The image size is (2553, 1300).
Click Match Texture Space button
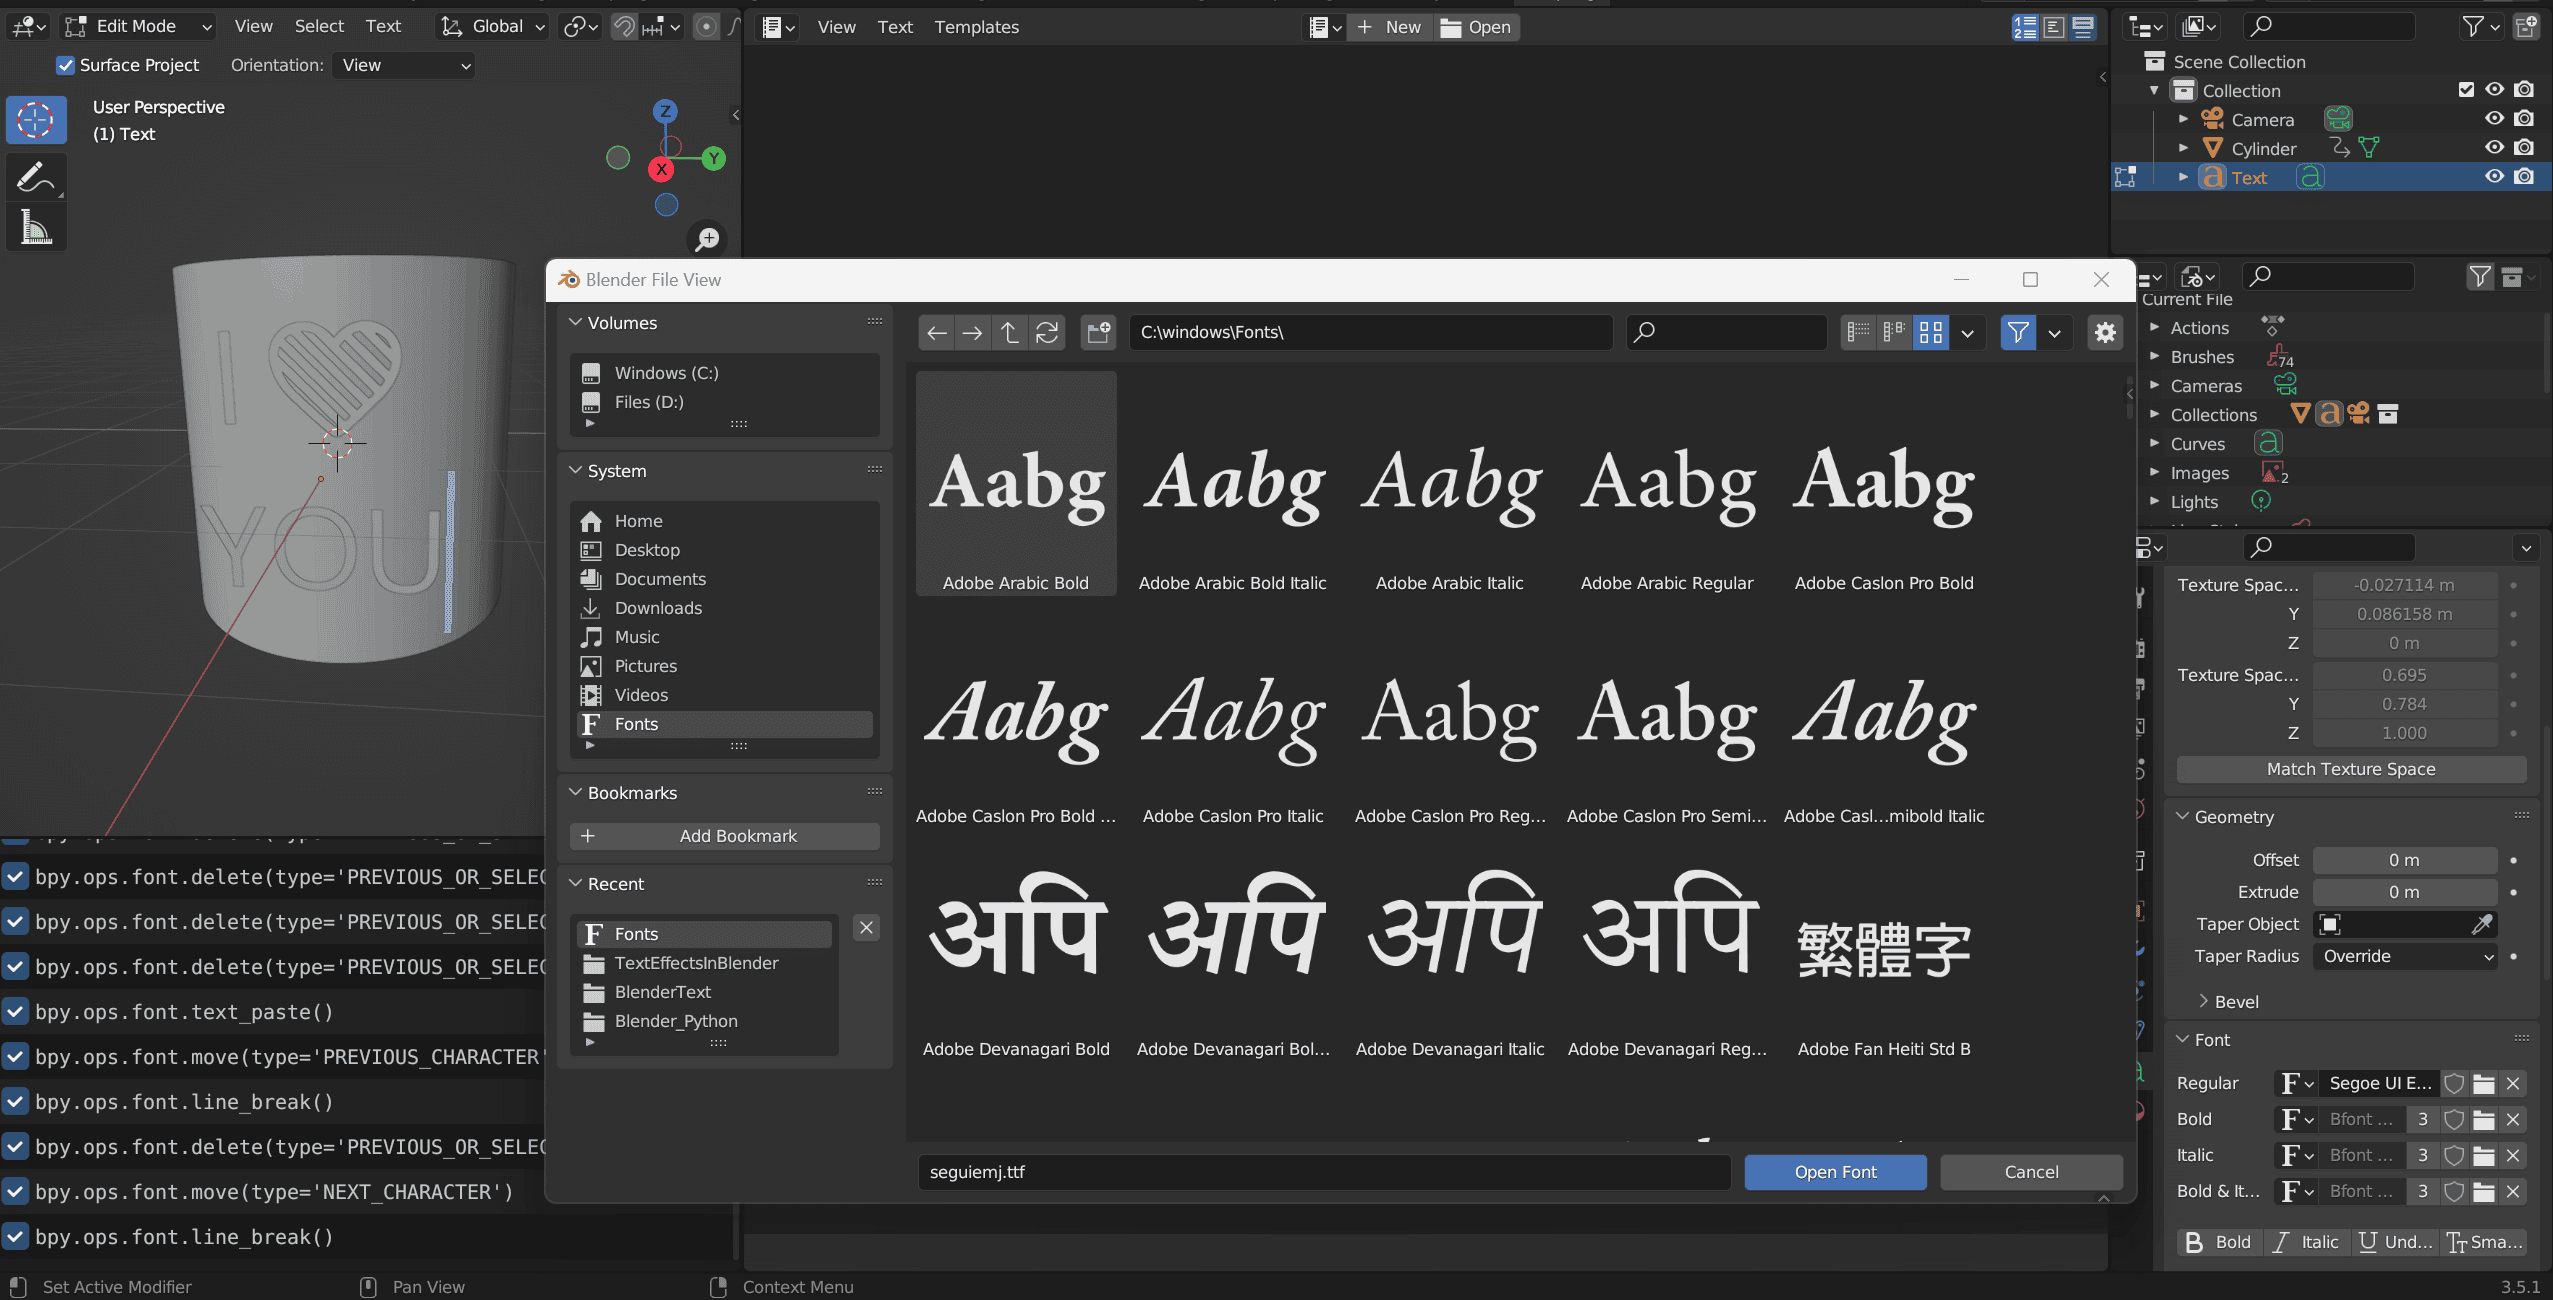(2351, 769)
